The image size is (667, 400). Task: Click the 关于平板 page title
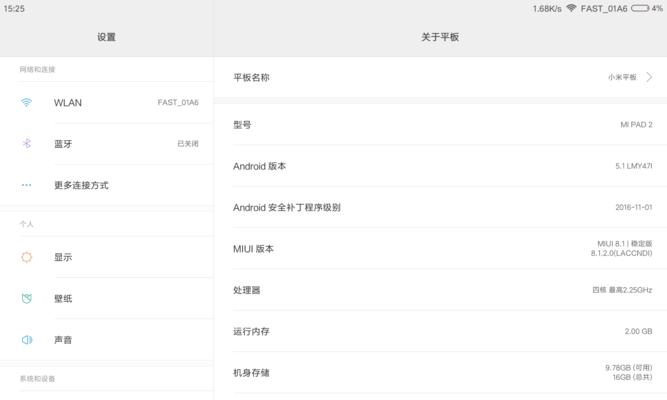(x=440, y=37)
